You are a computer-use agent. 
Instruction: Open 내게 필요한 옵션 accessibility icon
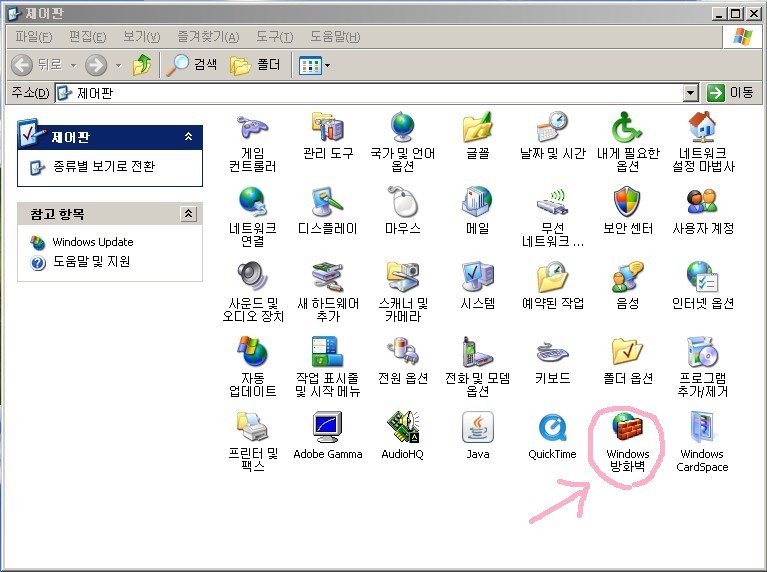coord(627,127)
